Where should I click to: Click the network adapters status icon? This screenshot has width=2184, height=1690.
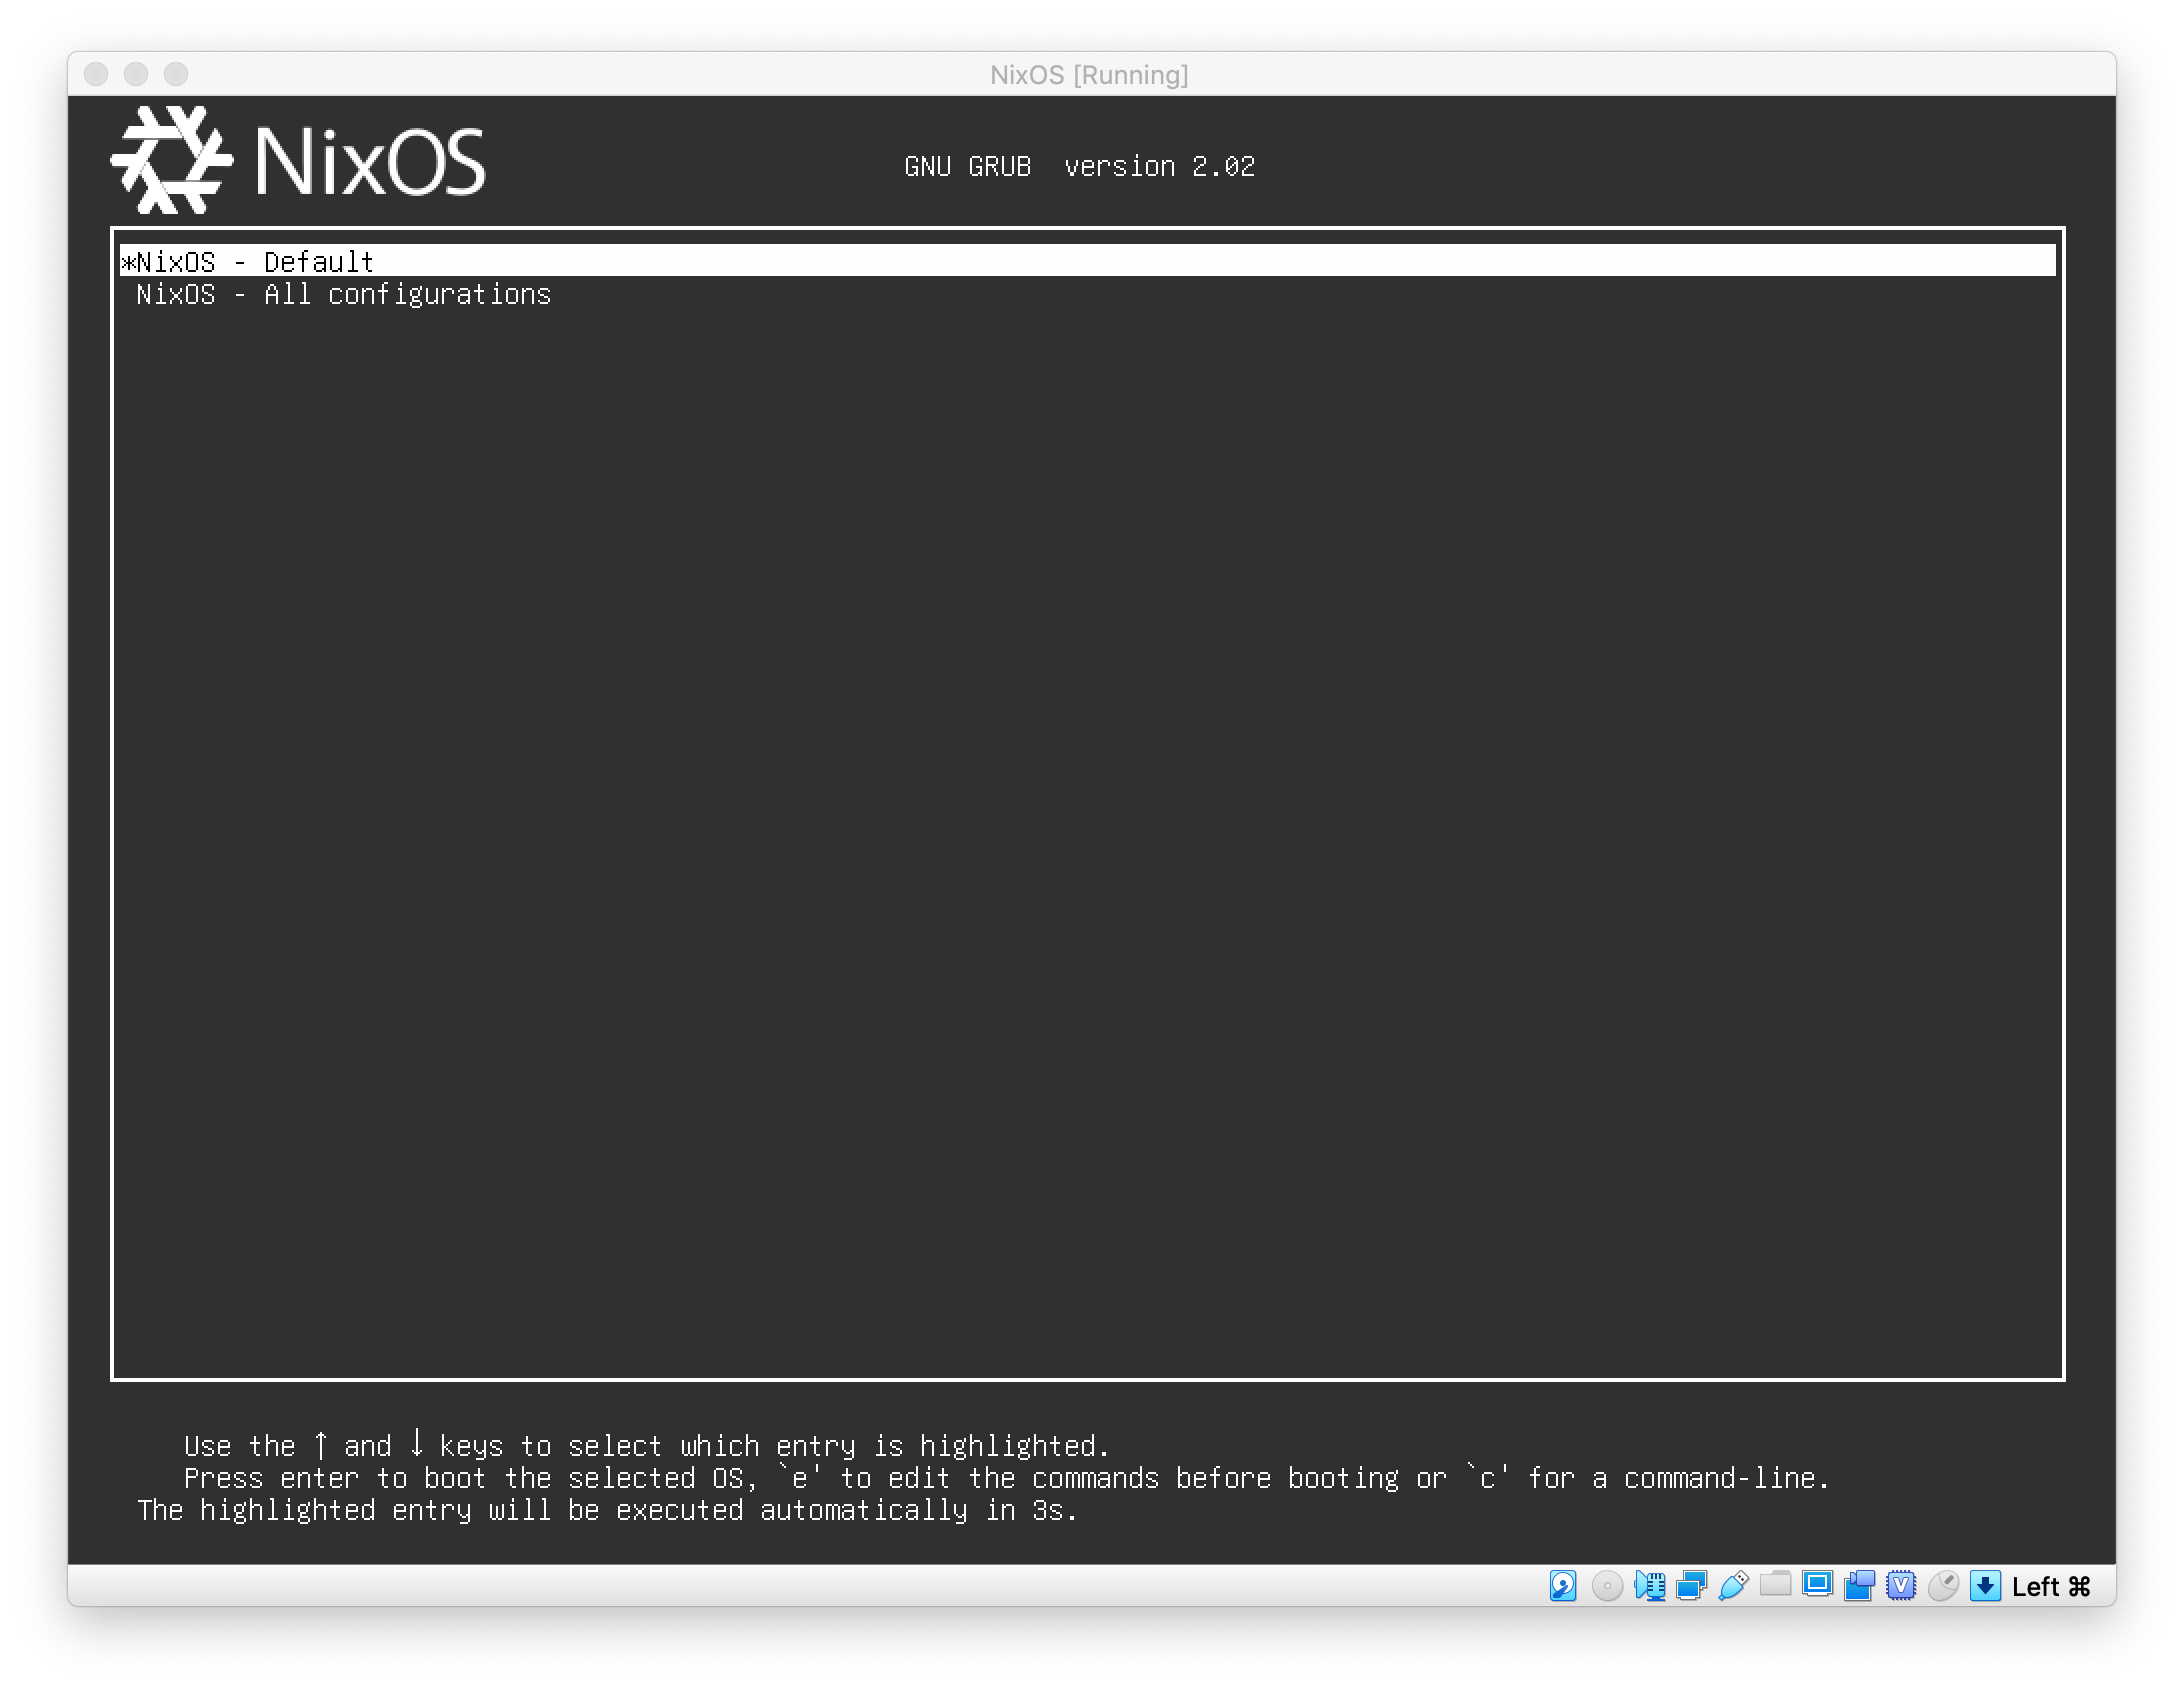click(x=1691, y=1586)
